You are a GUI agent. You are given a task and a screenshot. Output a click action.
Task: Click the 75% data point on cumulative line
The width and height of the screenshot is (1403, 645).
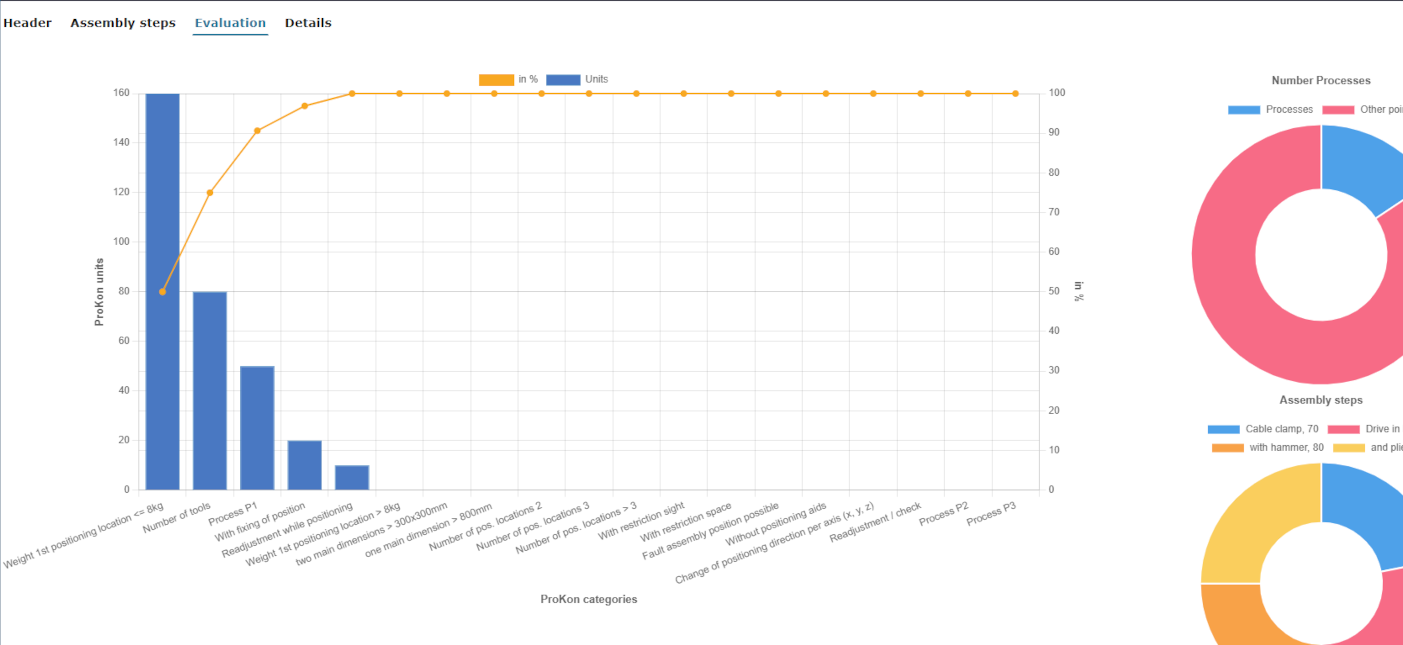(x=210, y=193)
